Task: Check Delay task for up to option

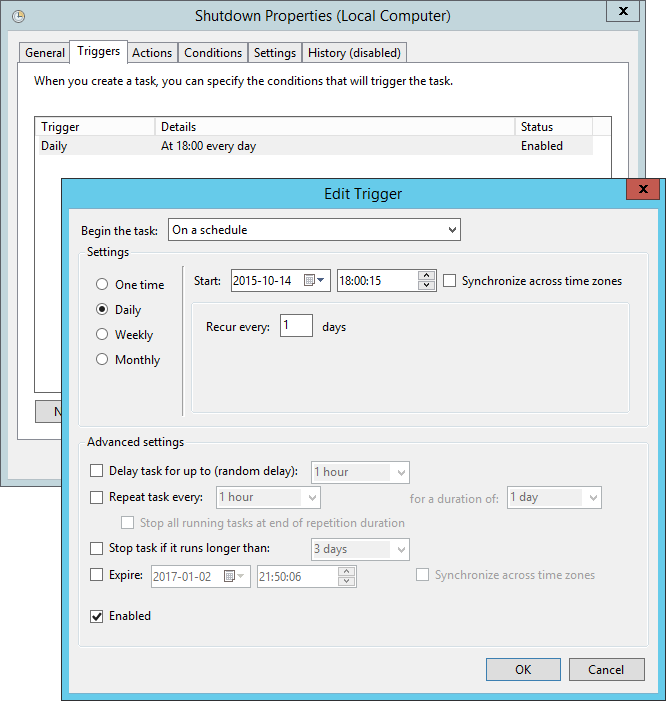Action: [97, 471]
